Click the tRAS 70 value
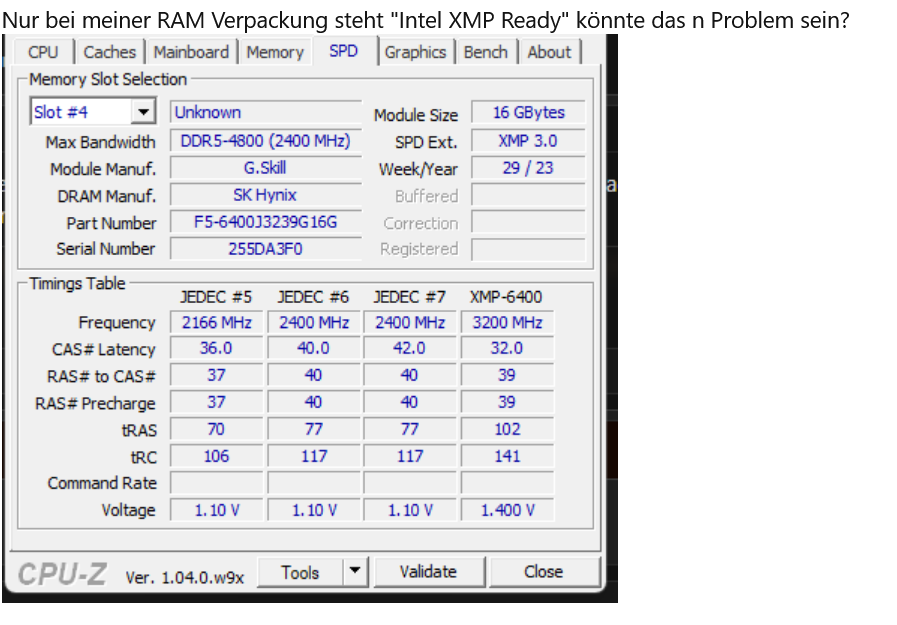This screenshot has width=897, height=625. [216, 429]
